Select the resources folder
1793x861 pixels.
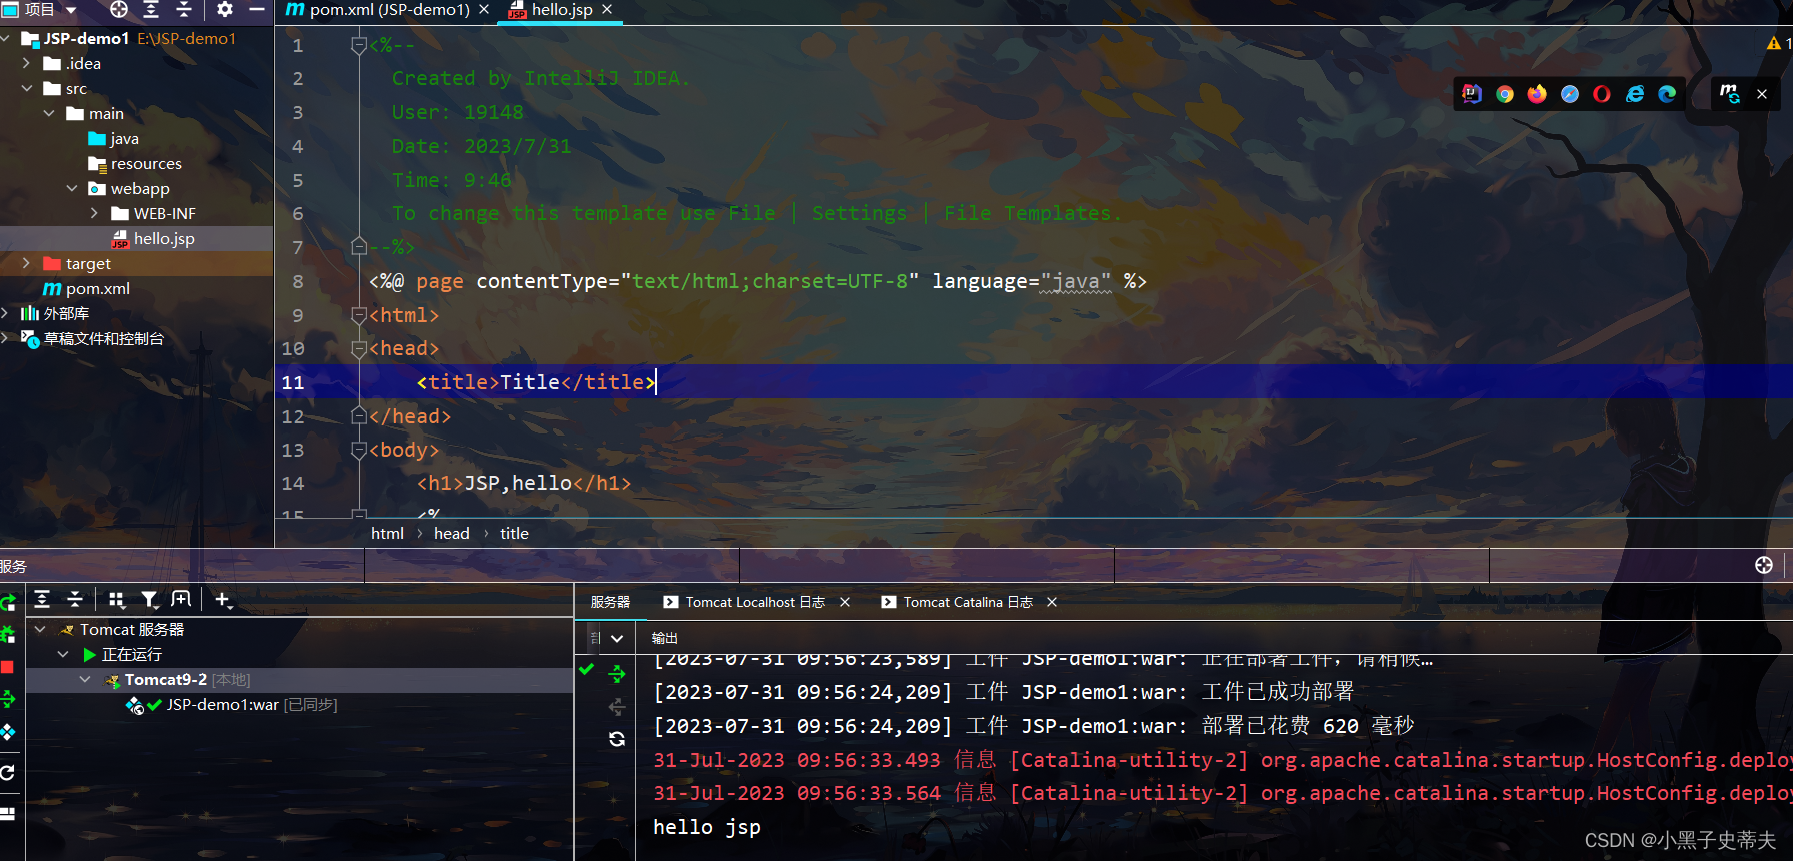point(135,163)
